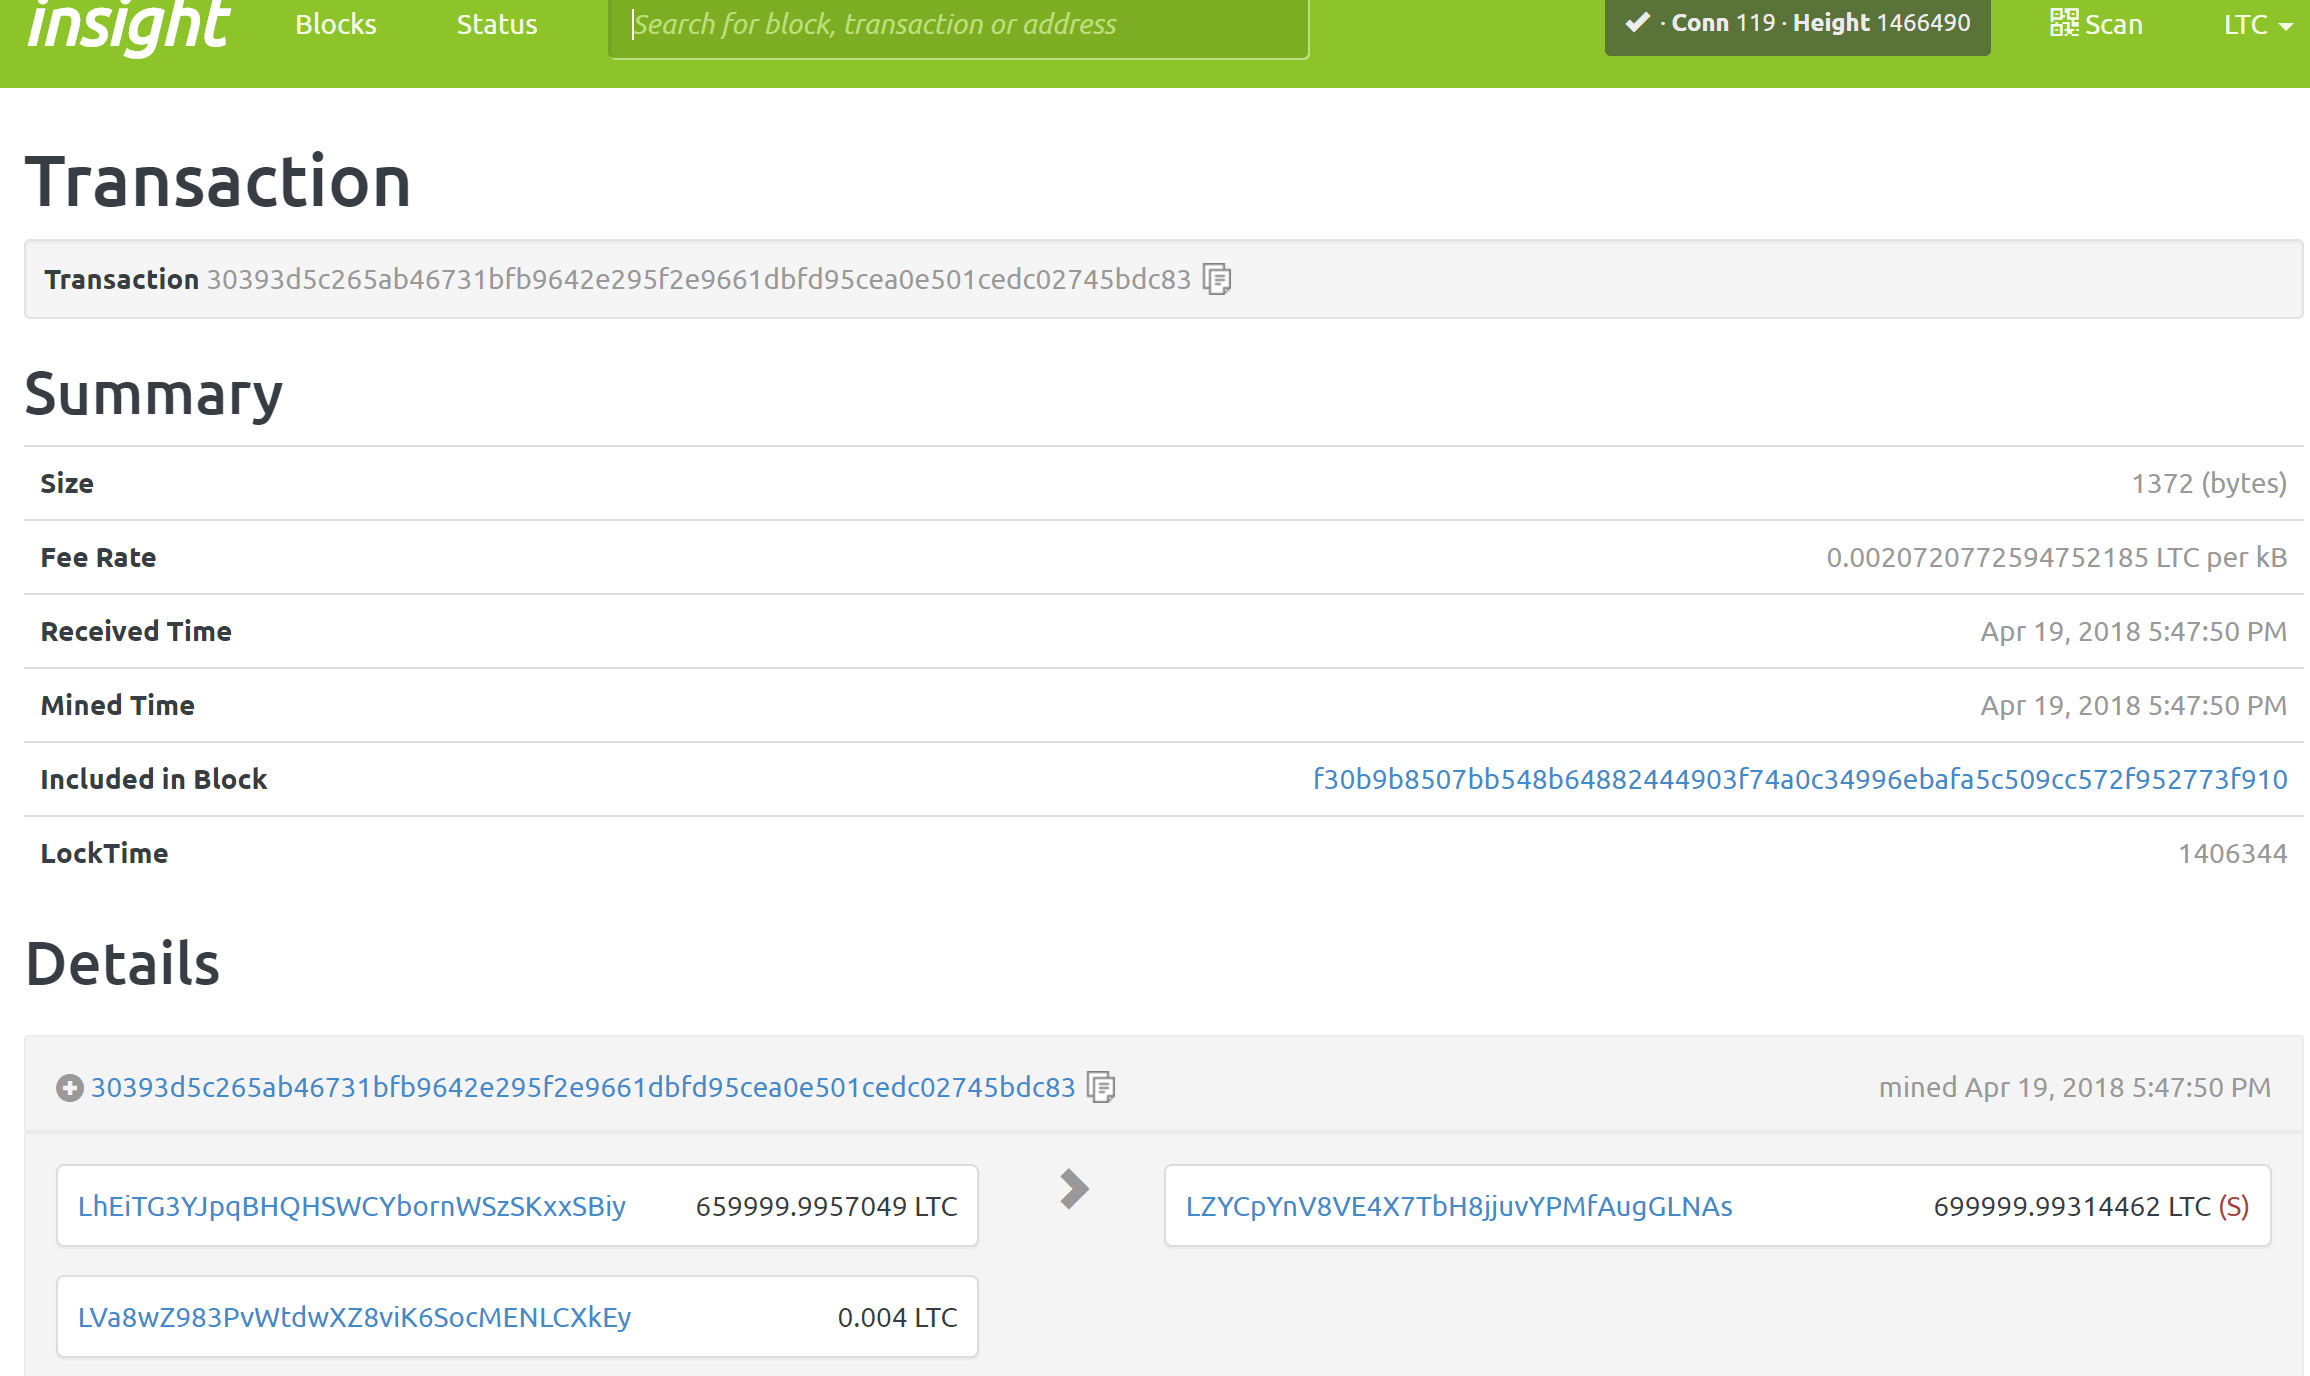The height and width of the screenshot is (1376, 2310).
Task: Open input address LVa8wZ983PvWtdwXZ8viK6SocMENLCXkEy
Action: (x=355, y=1317)
